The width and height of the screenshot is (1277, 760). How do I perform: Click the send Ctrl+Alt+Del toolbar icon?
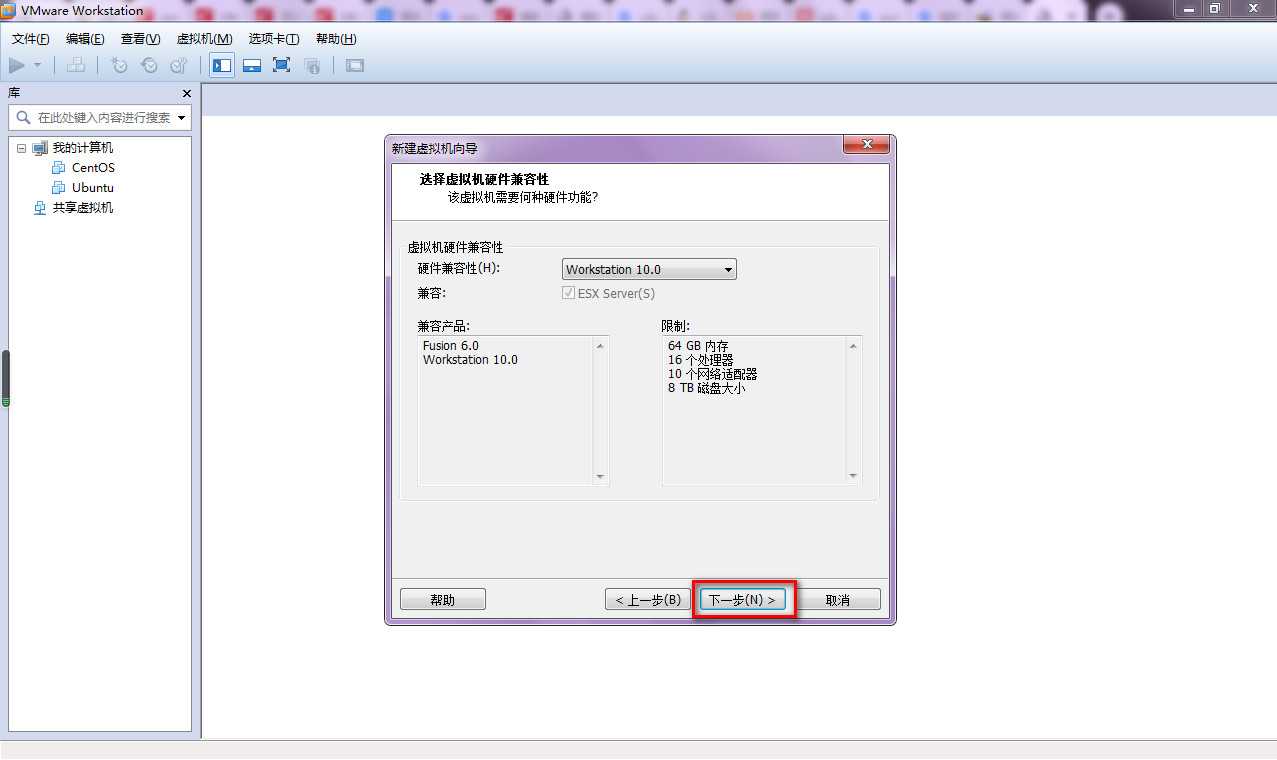tap(76, 65)
